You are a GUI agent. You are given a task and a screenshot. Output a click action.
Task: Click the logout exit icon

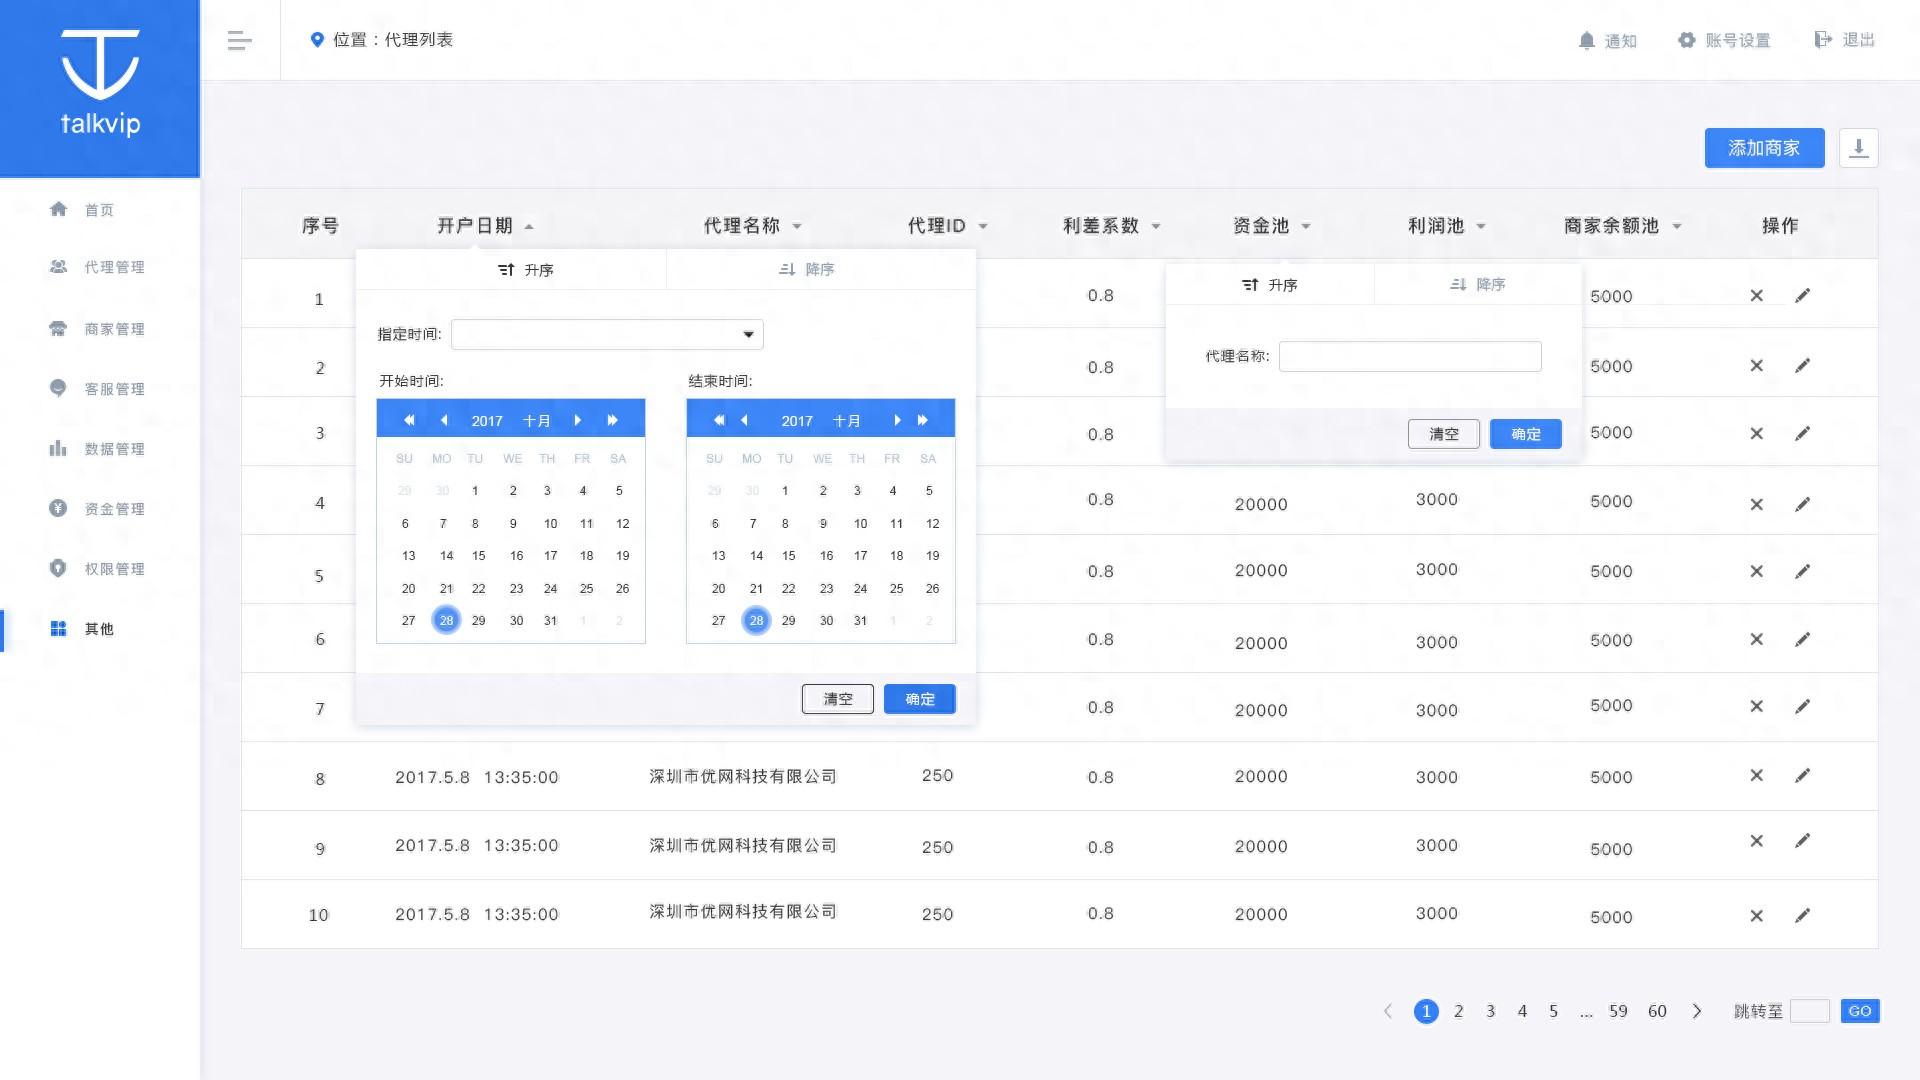coord(1823,39)
